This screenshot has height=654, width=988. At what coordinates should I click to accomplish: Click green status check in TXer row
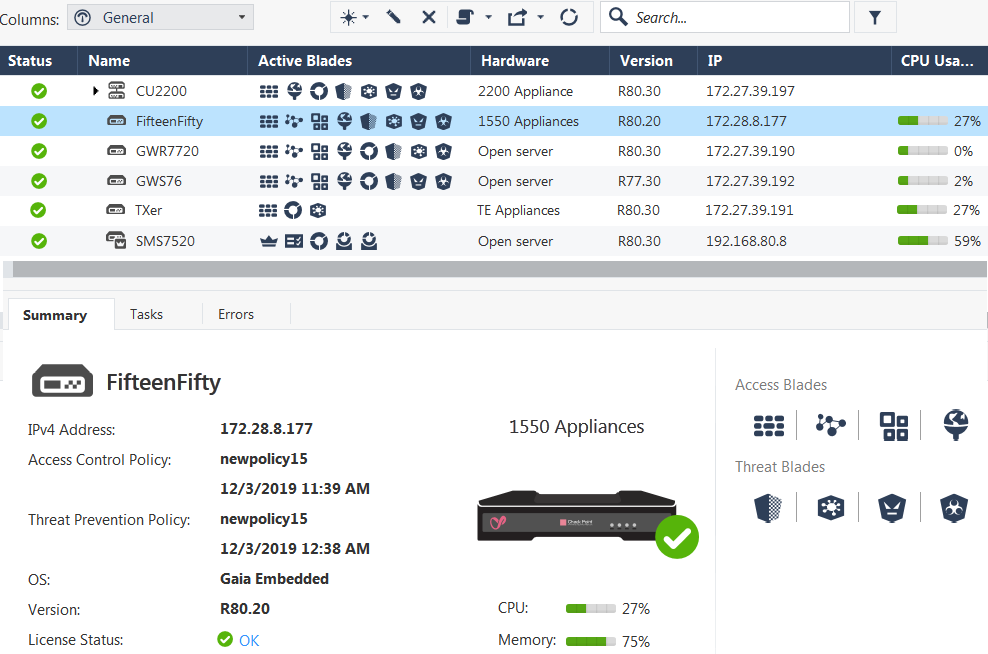point(38,210)
